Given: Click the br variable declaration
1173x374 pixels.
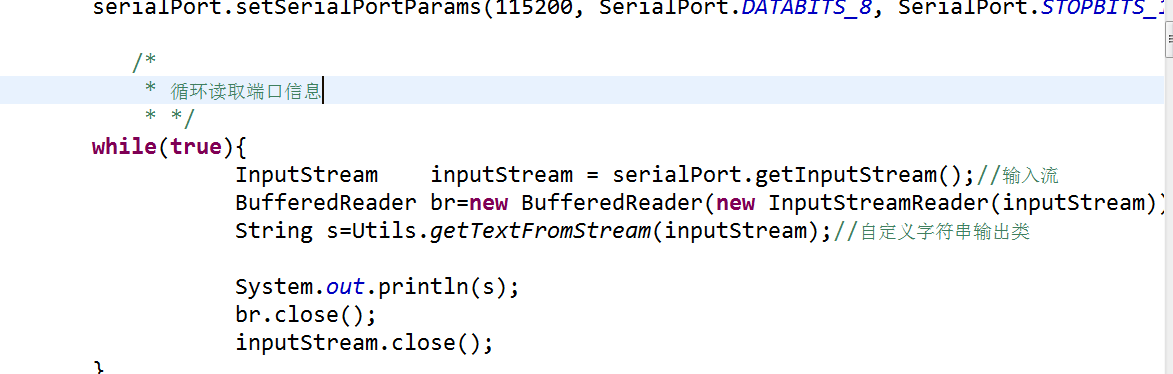Looking at the screenshot, I should (x=443, y=203).
